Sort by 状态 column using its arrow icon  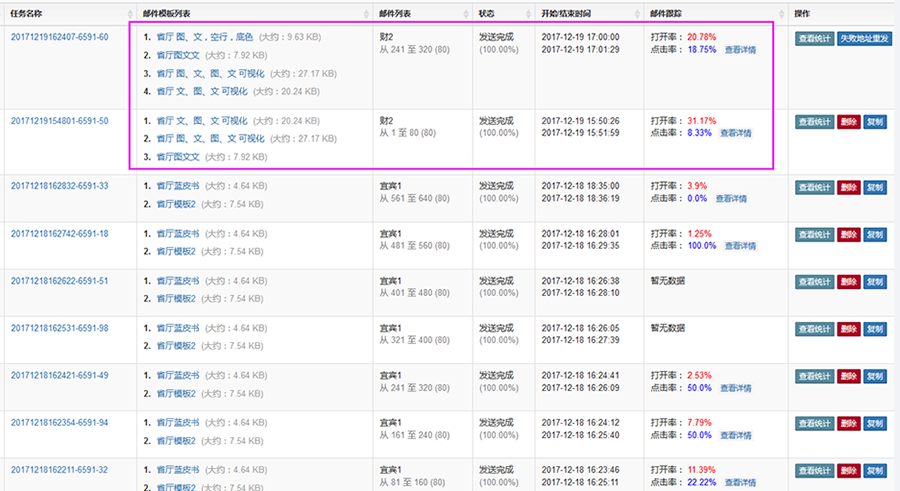click(527, 13)
